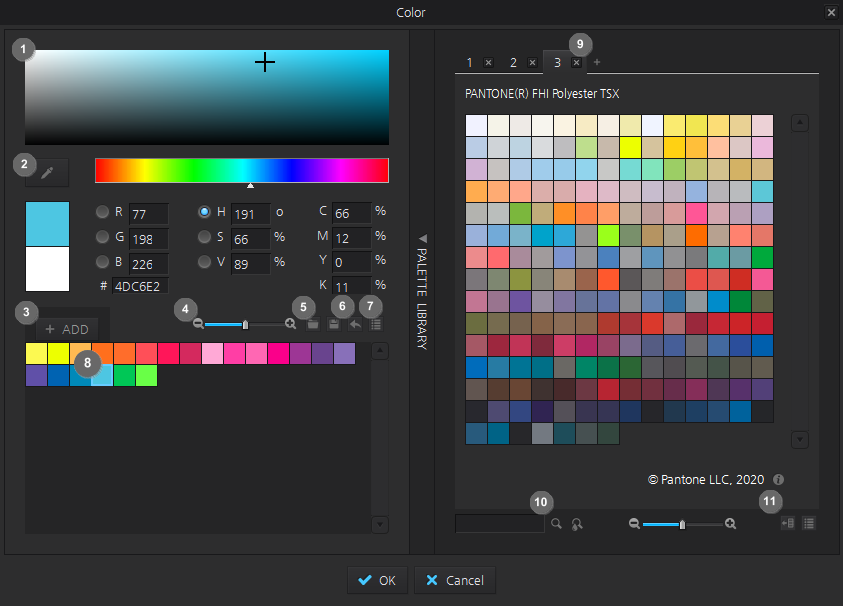Select the light pink swatch in the user palette
Image resolution: width=843 pixels, height=606 pixels.
pyautogui.click(x=212, y=354)
